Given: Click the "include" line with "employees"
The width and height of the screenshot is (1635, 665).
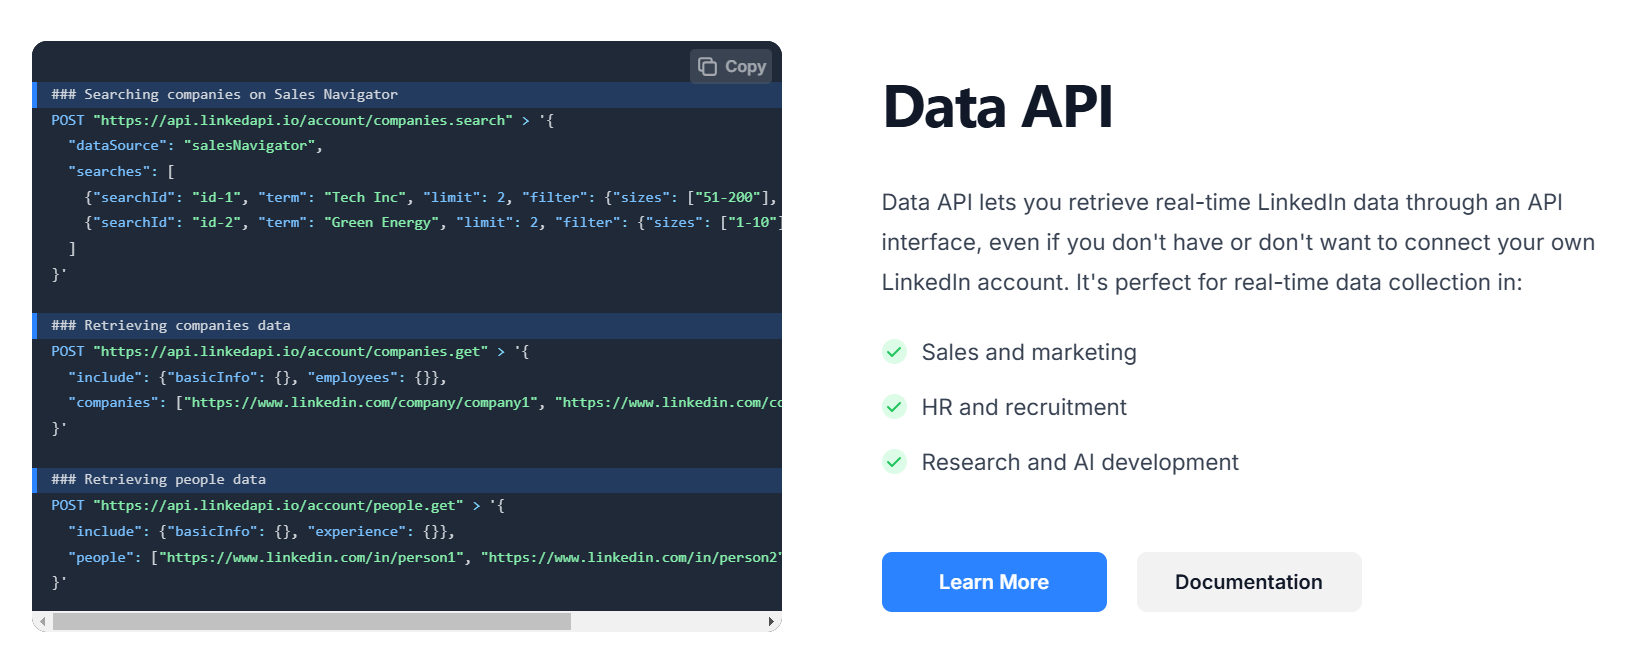Looking at the screenshot, I should point(257,377).
